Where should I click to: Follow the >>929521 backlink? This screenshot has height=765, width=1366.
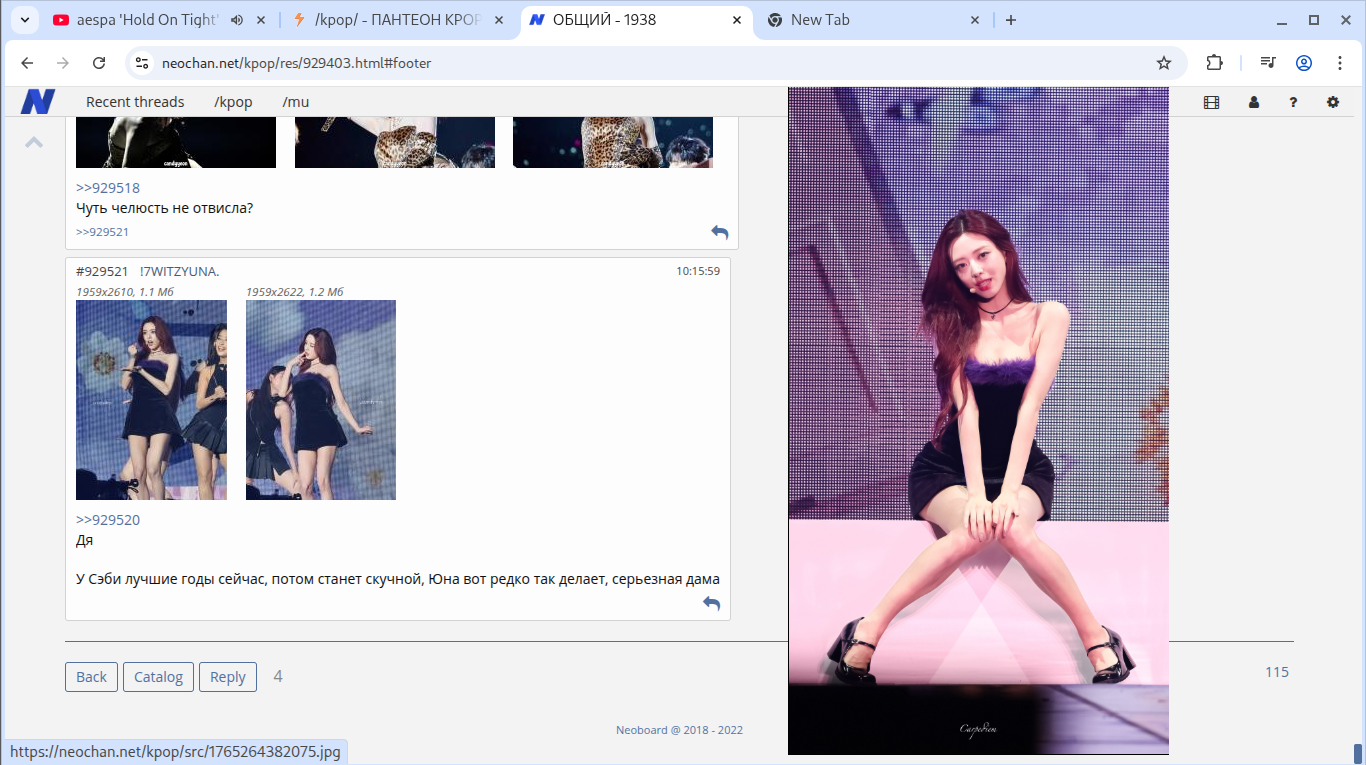click(102, 232)
